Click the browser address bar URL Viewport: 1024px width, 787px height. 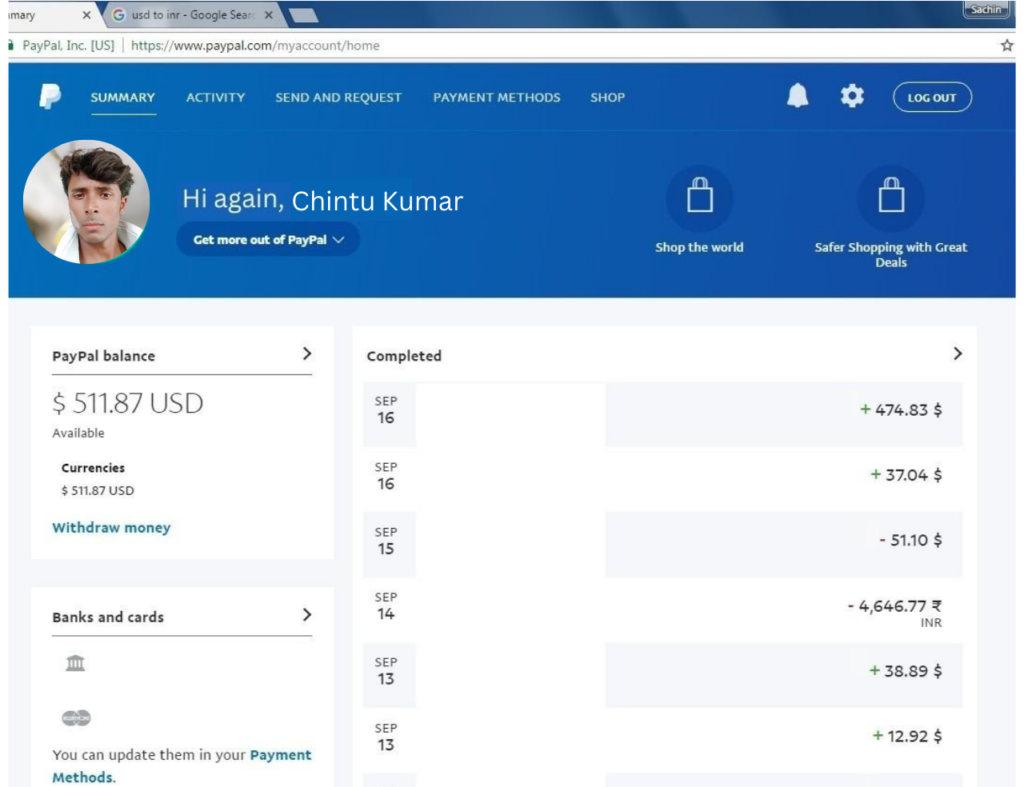pos(255,45)
